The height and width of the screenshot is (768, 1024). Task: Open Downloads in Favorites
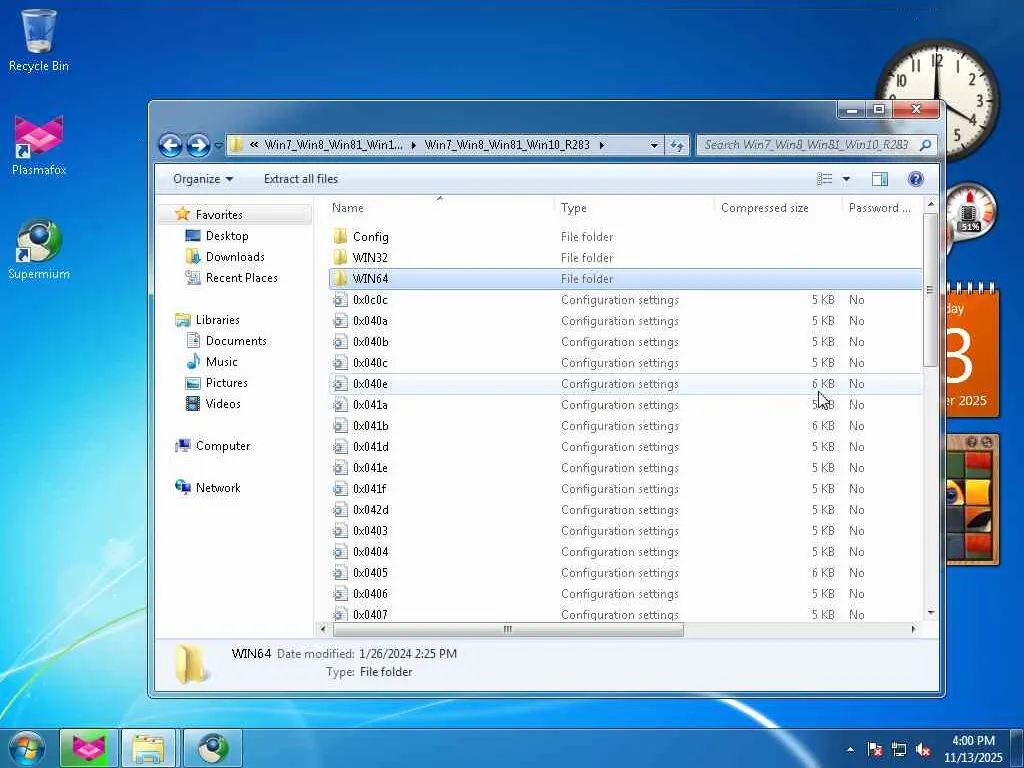pyautogui.click(x=235, y=257)
